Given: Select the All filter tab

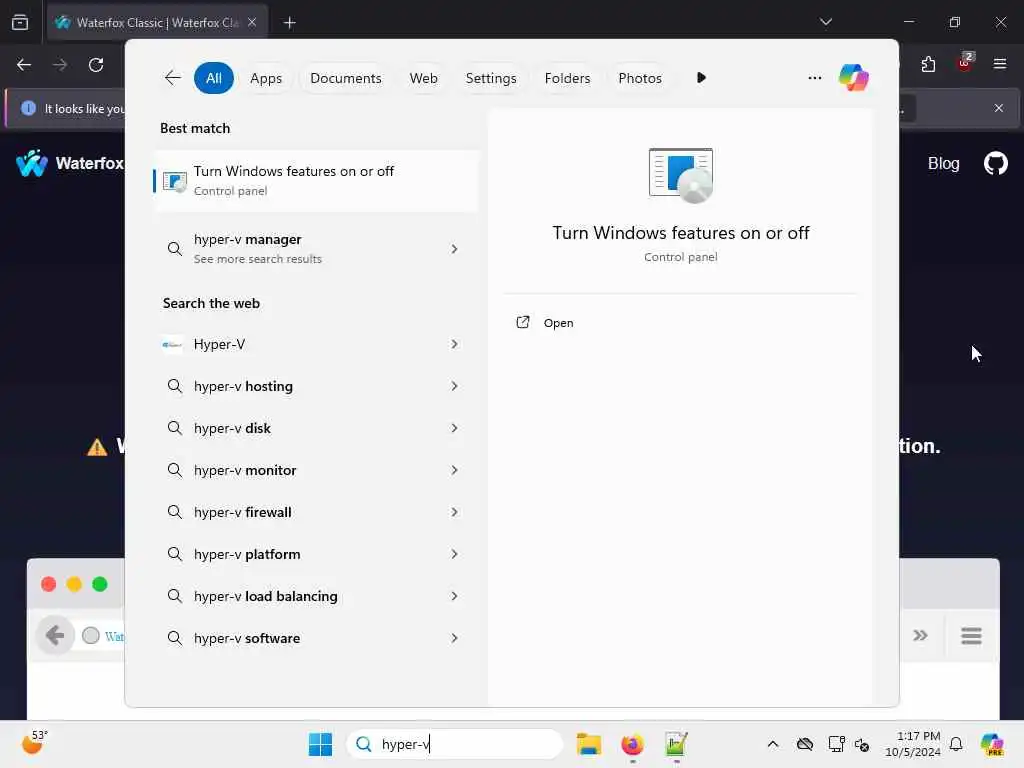Looking at the screenshot, I should 214,78.
